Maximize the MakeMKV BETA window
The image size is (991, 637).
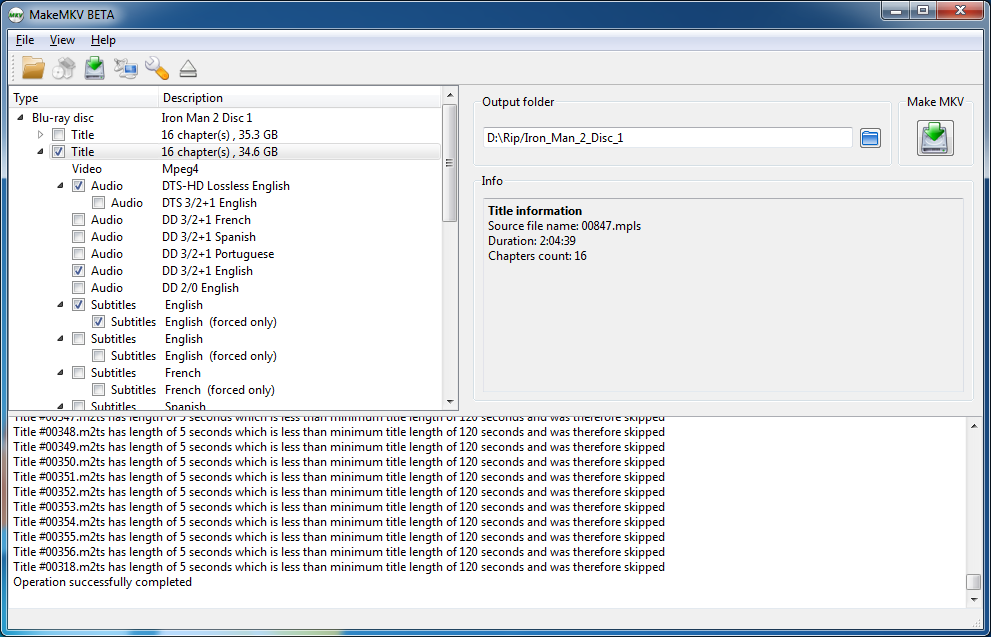click(x=923, y=11)
